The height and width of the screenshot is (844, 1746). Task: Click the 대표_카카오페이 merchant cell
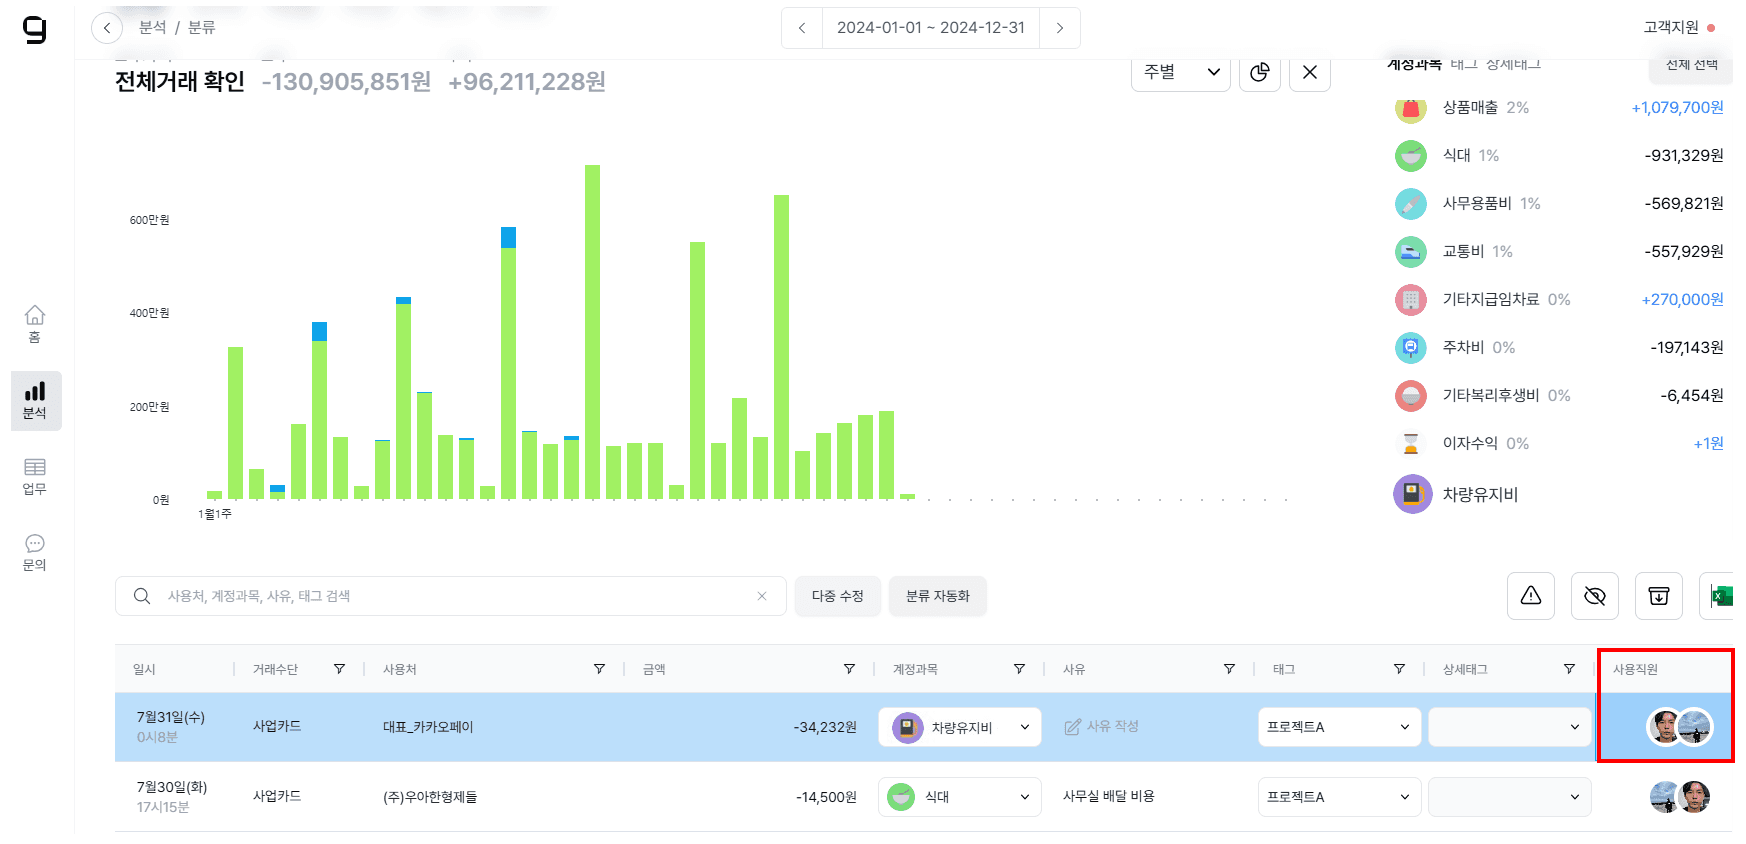point(428,727)
